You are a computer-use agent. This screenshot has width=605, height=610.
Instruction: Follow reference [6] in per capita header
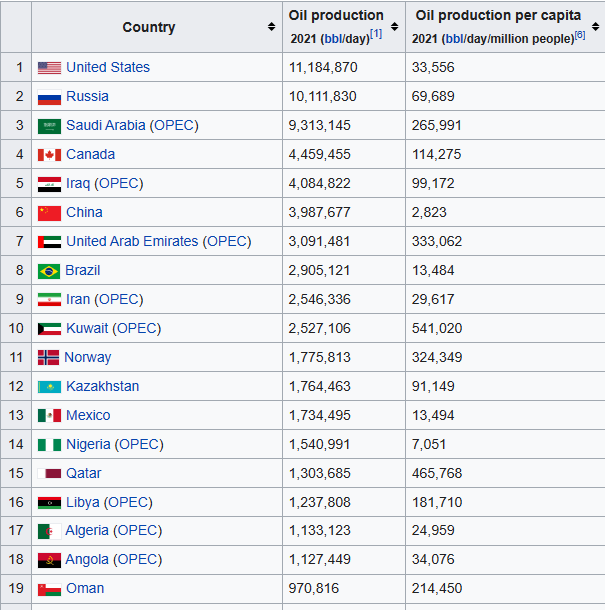pyautogui.click(x=579, y=34)
